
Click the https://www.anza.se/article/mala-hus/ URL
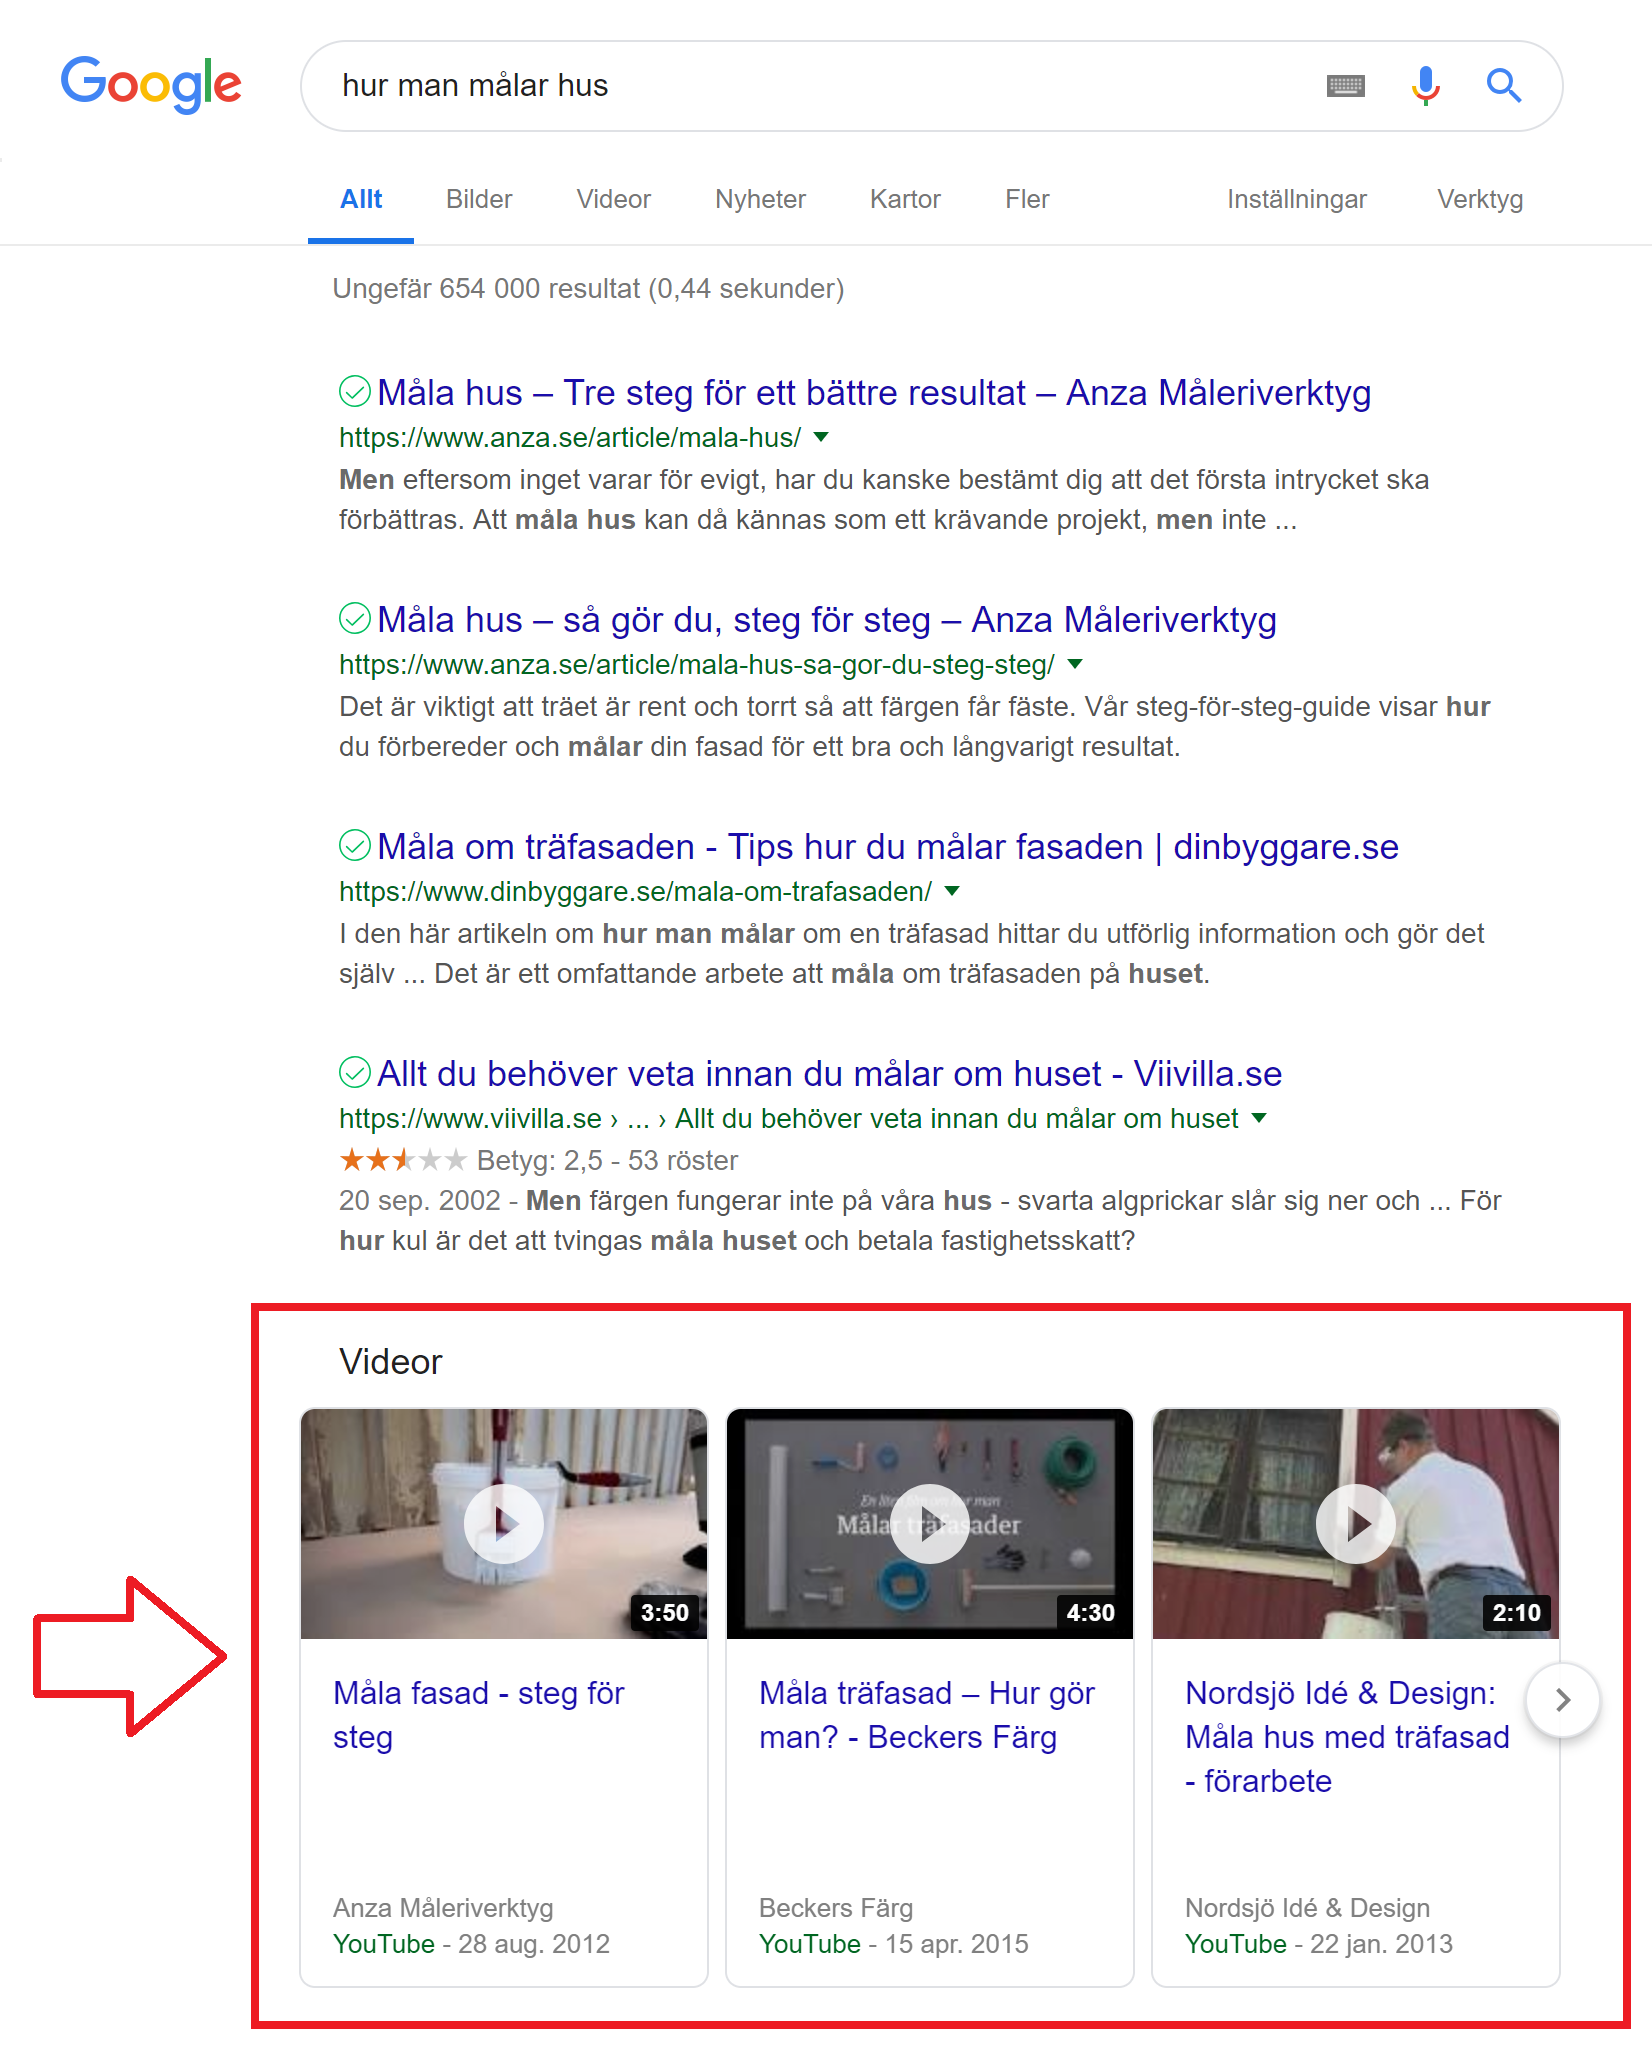tap(570, 437)
